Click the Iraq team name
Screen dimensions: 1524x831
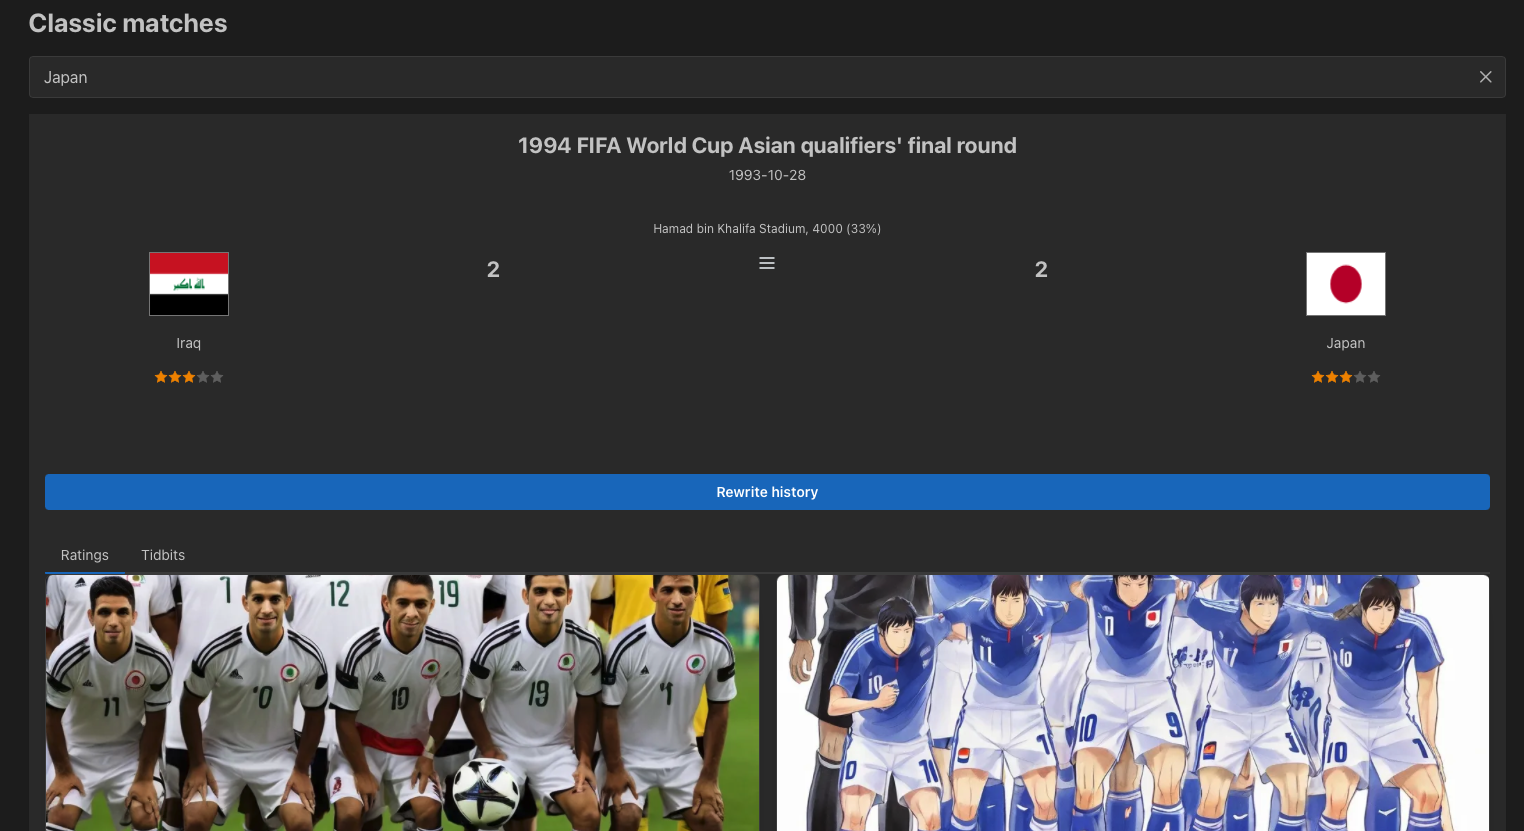tap(189, 343)
